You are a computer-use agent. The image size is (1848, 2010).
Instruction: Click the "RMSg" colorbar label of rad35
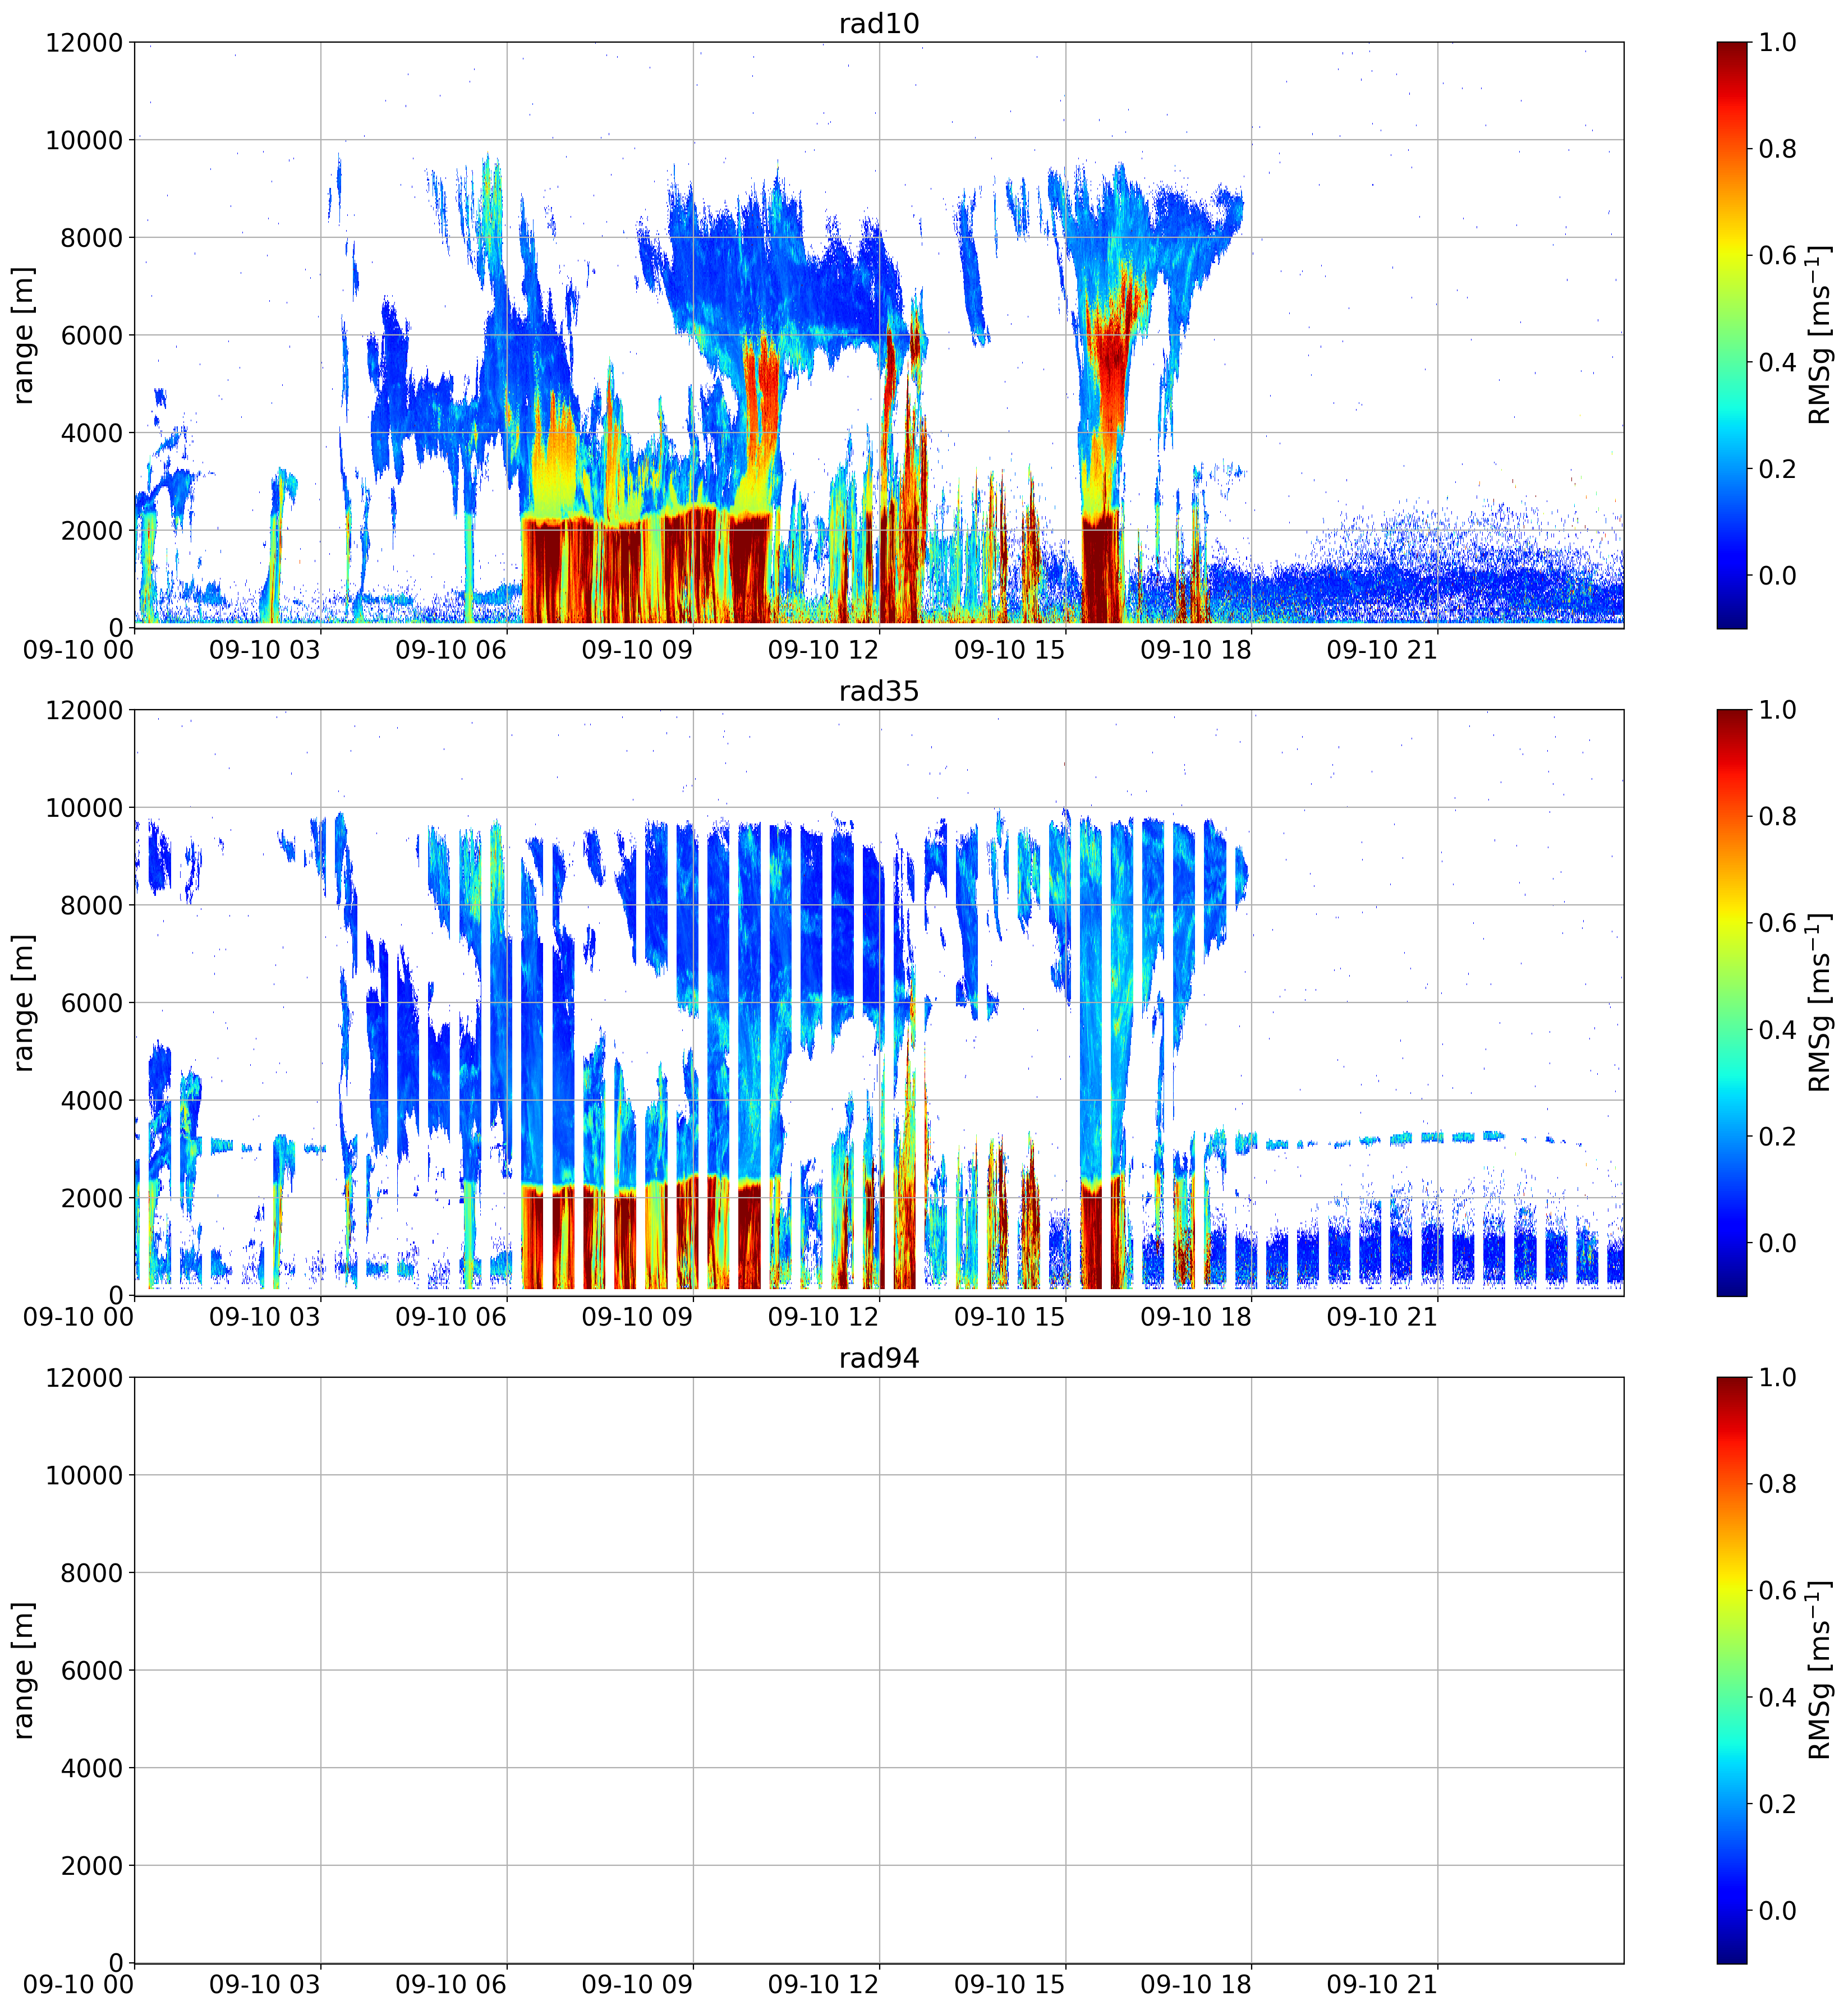1819,1002
